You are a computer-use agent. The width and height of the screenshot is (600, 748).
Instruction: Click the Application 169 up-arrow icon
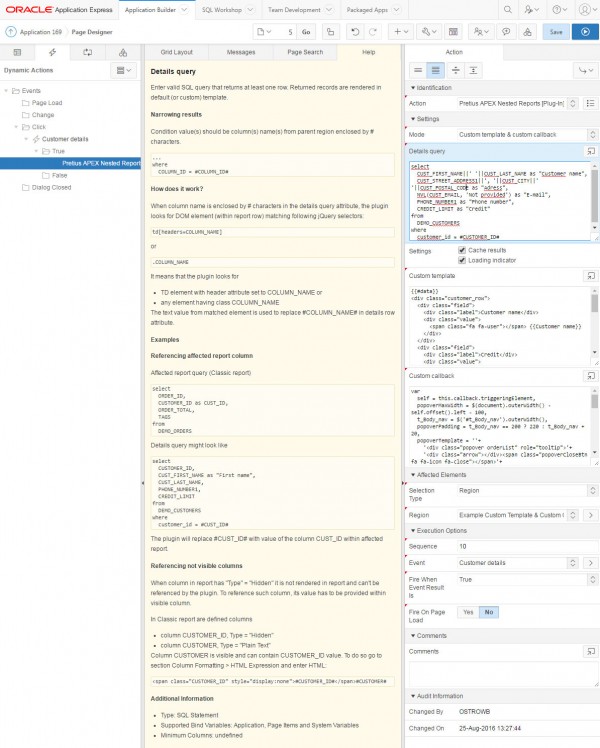[10, 32]
